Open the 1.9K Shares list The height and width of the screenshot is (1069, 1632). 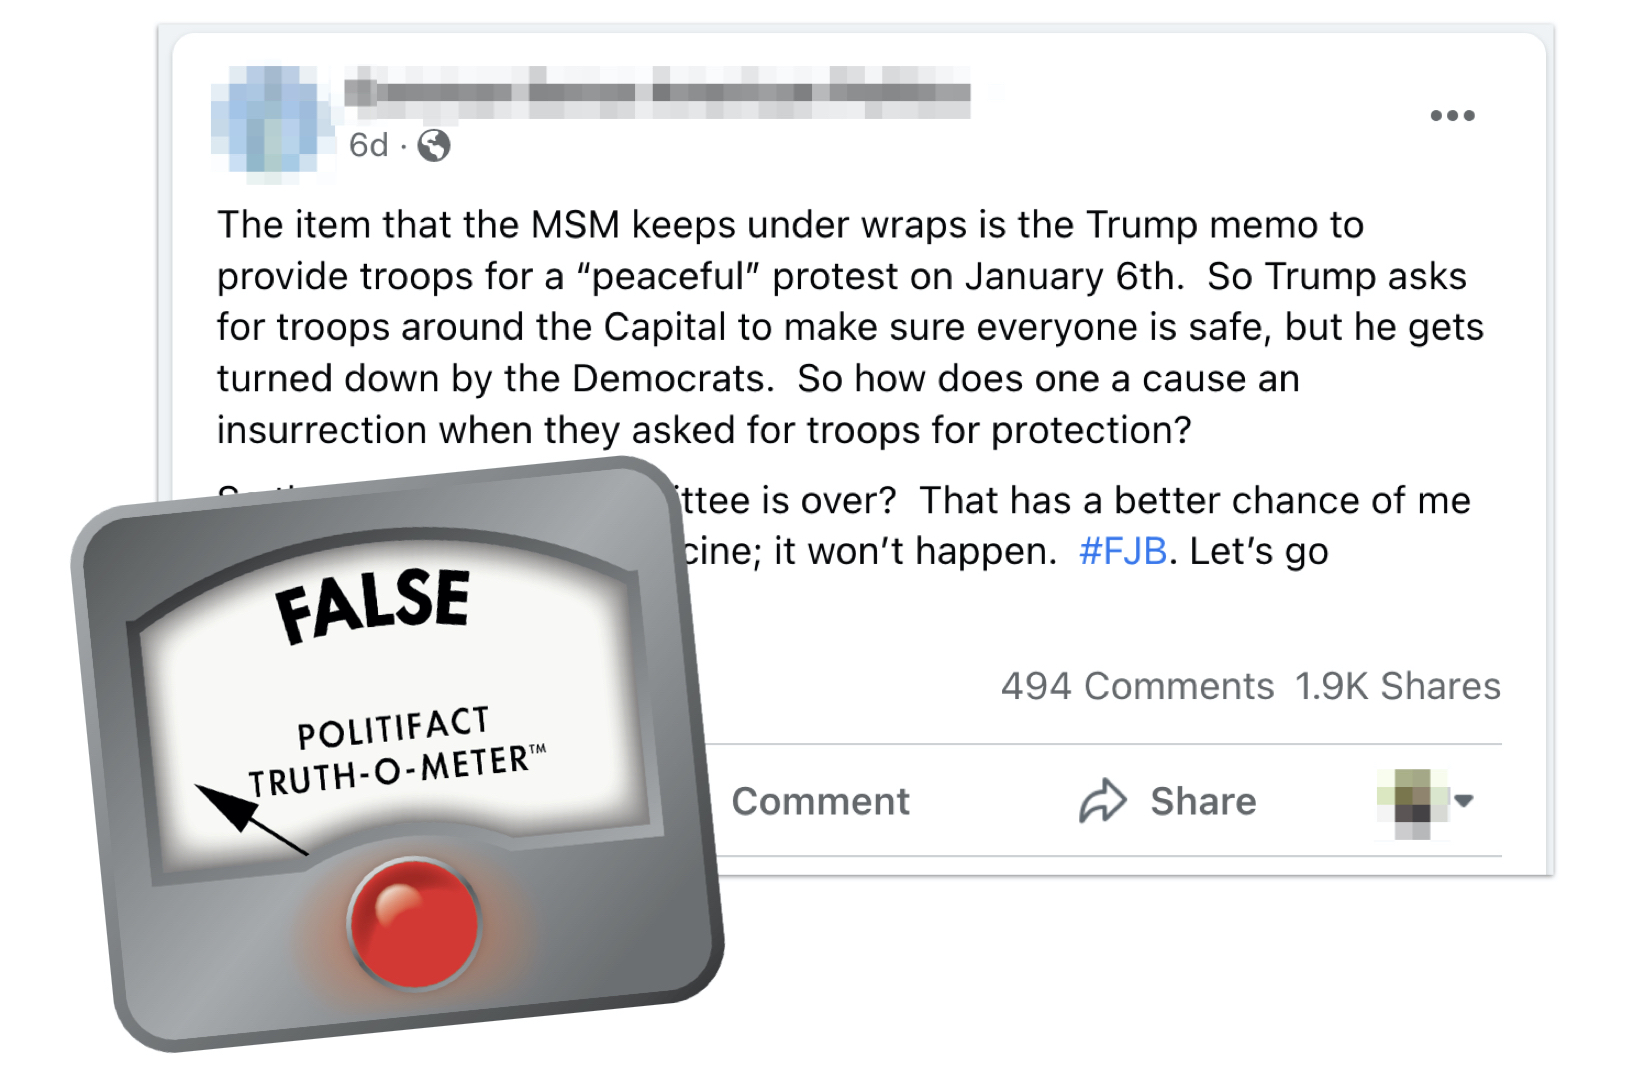tap(1397, 686)
